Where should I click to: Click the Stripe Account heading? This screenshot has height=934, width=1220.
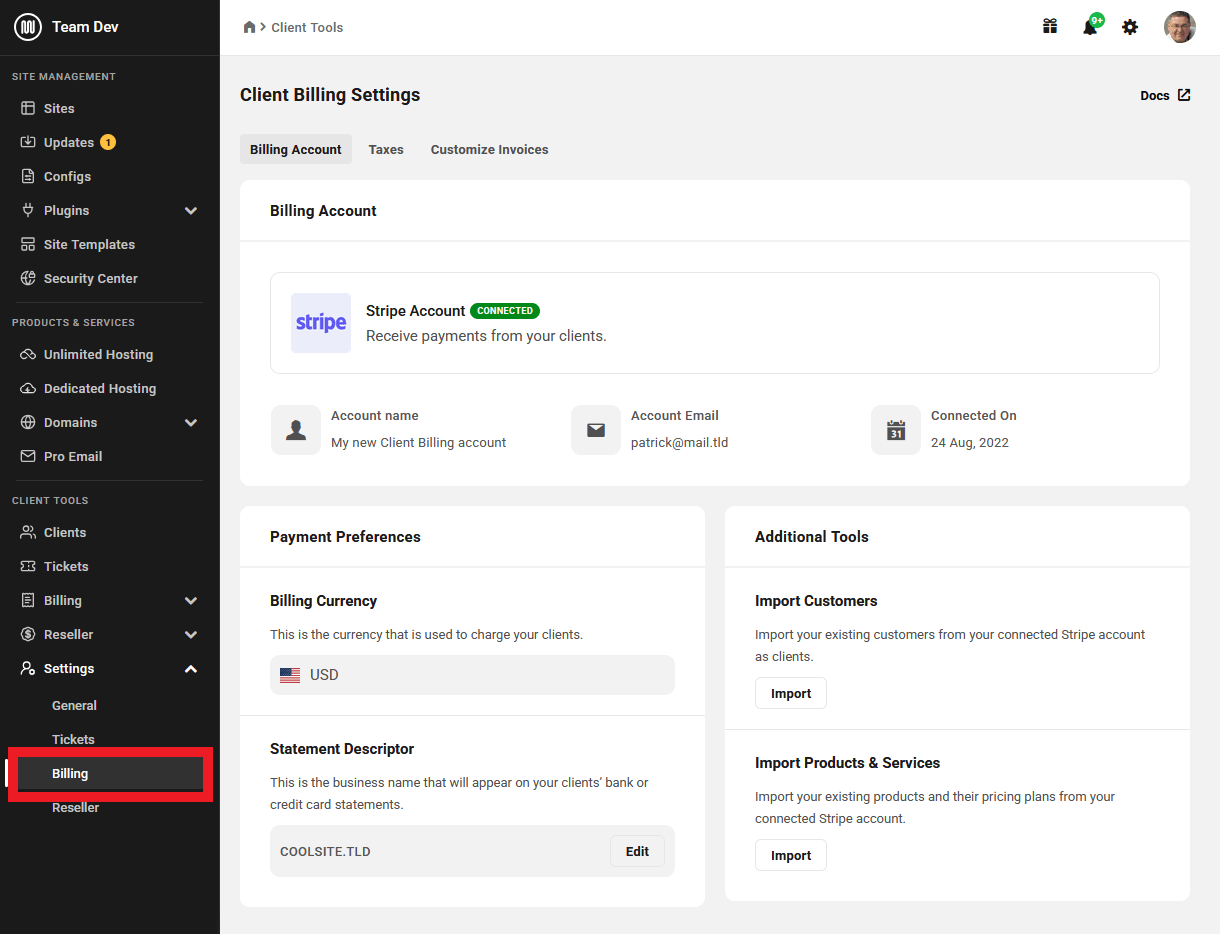(x=416, y=311)
